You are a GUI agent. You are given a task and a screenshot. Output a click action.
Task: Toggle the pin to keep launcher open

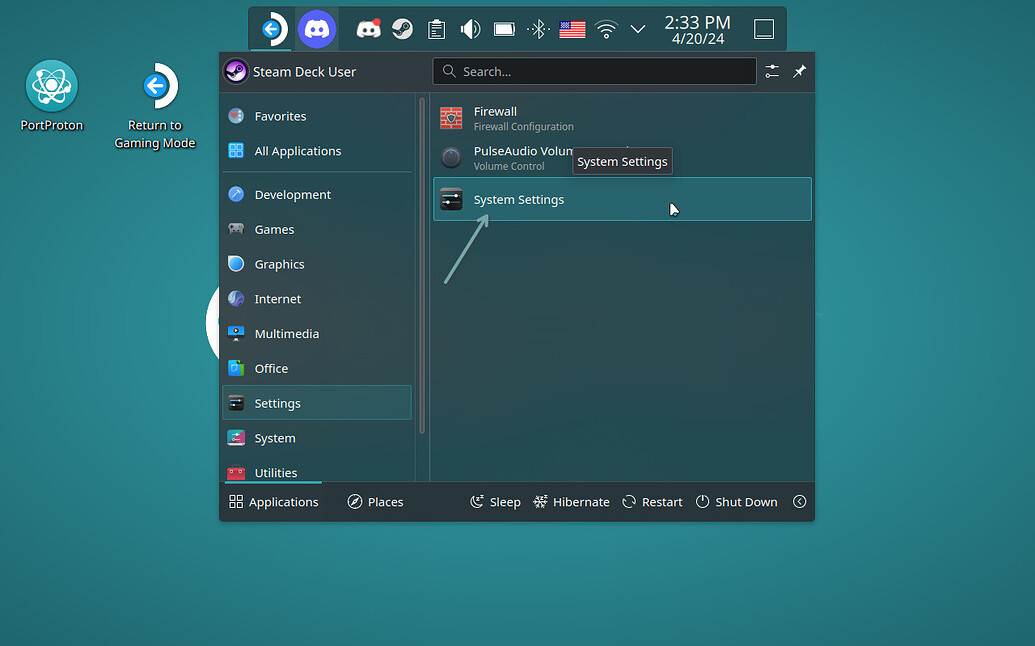coord(799,71)
